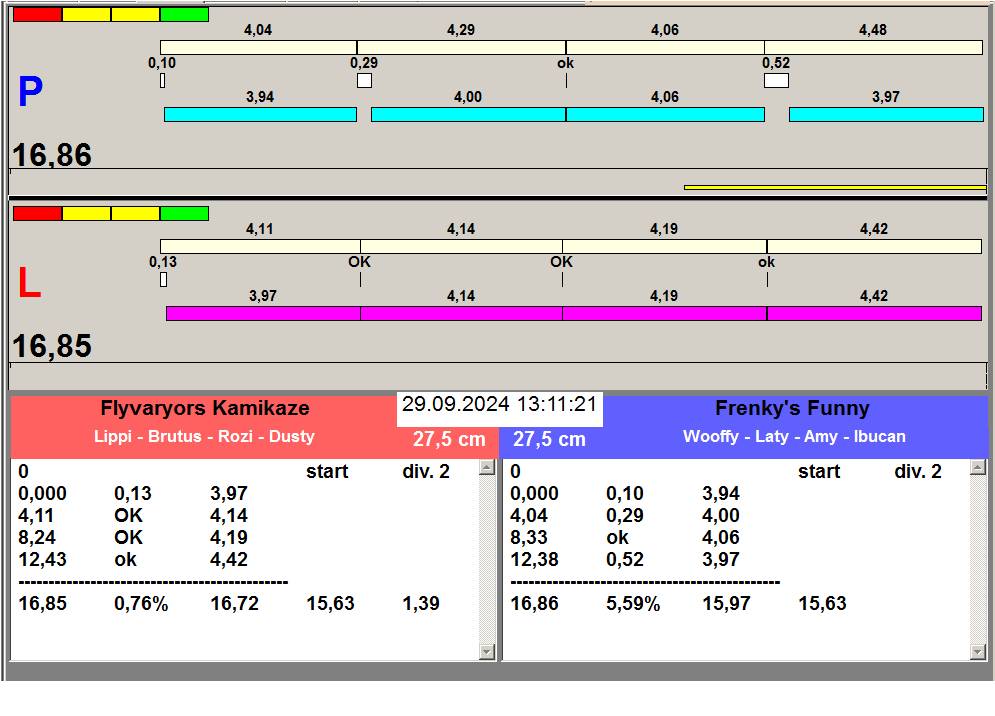The width and height of the screenshot is (995, 716).
Task: Click the 16,86 total time in lane P
Action: [x=52, y=155]
